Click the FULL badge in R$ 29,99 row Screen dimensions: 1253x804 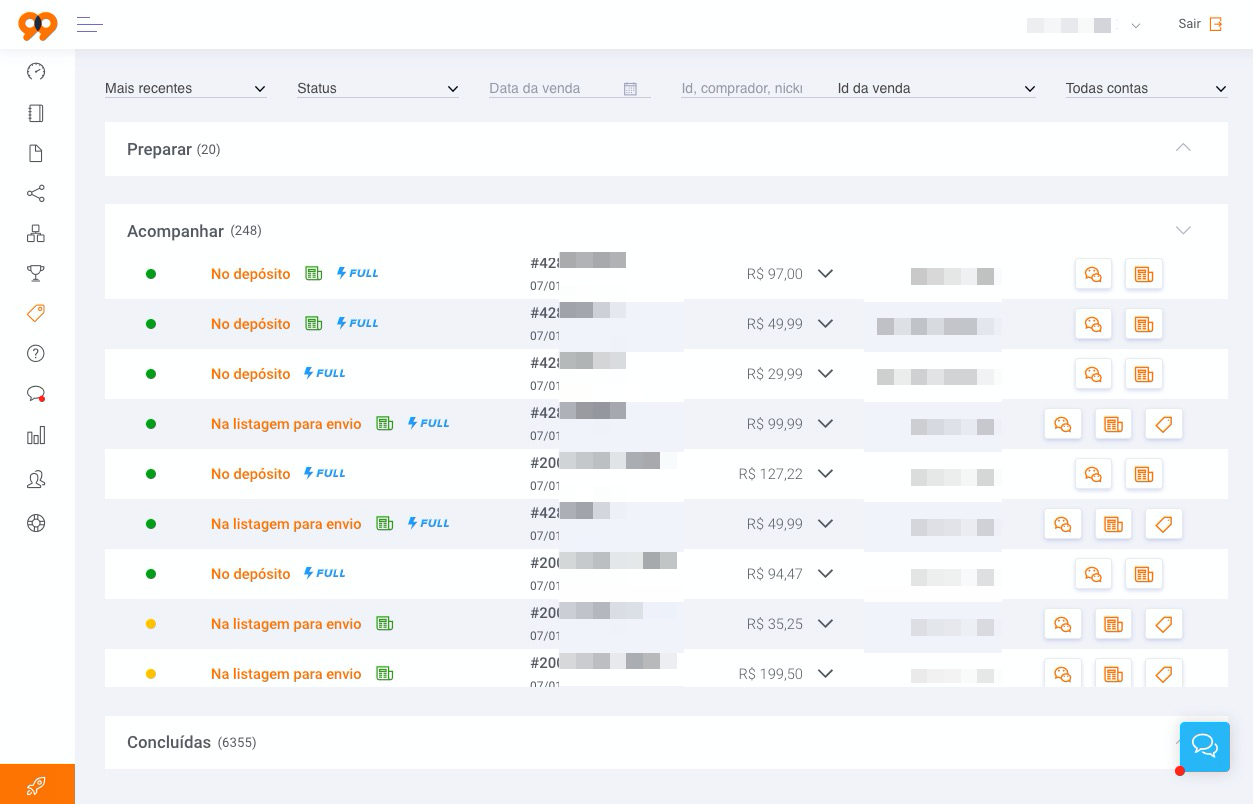pos(325,373)
